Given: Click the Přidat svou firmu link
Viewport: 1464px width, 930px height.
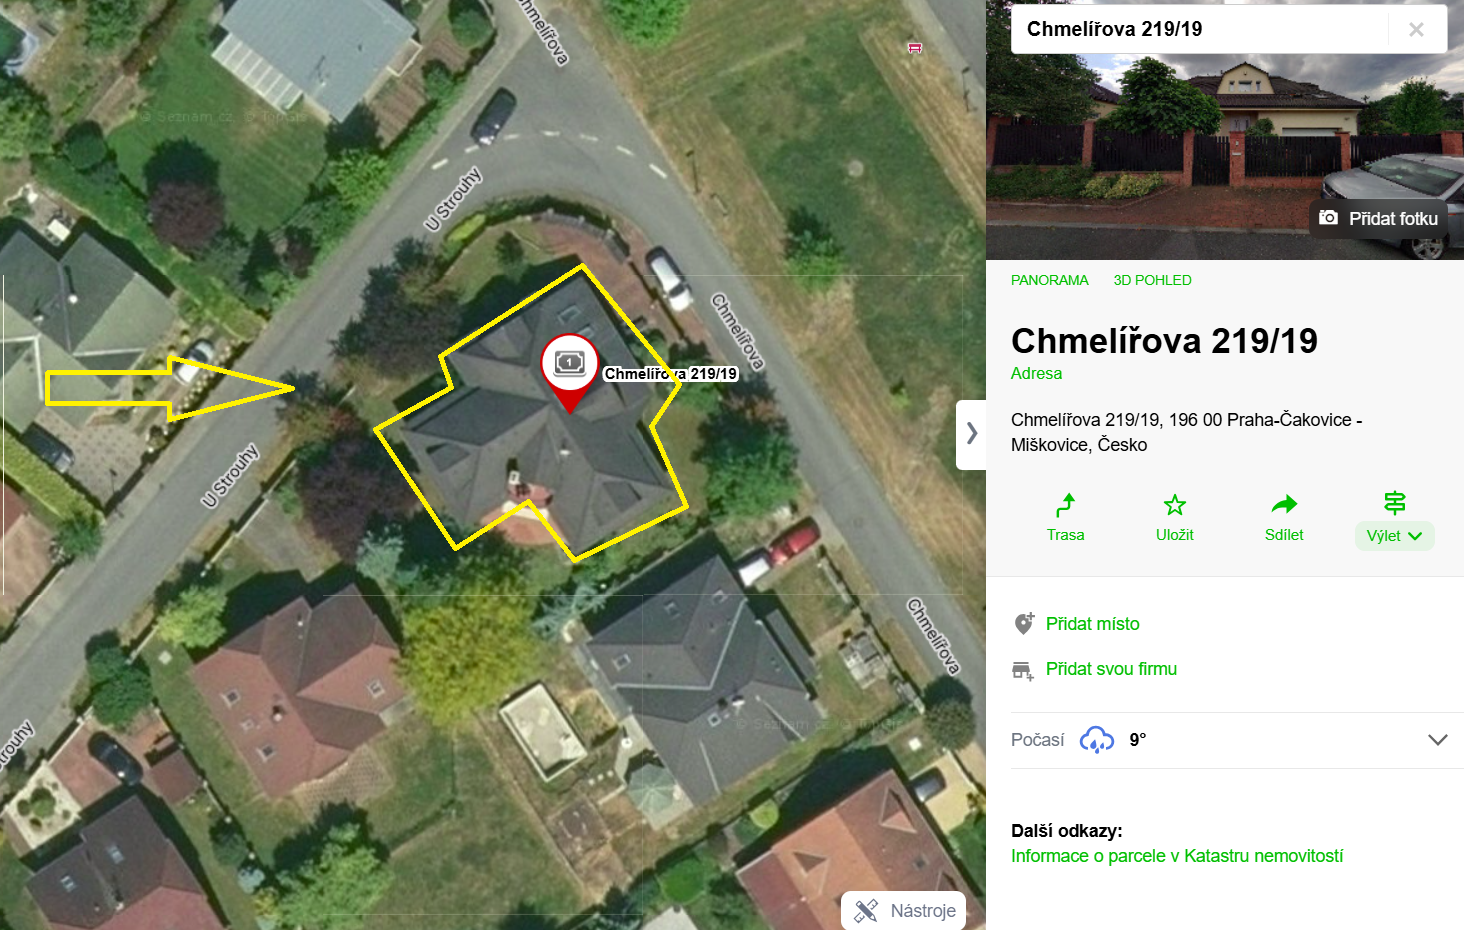Looking at the screenshot, I should click(1111, 669).
